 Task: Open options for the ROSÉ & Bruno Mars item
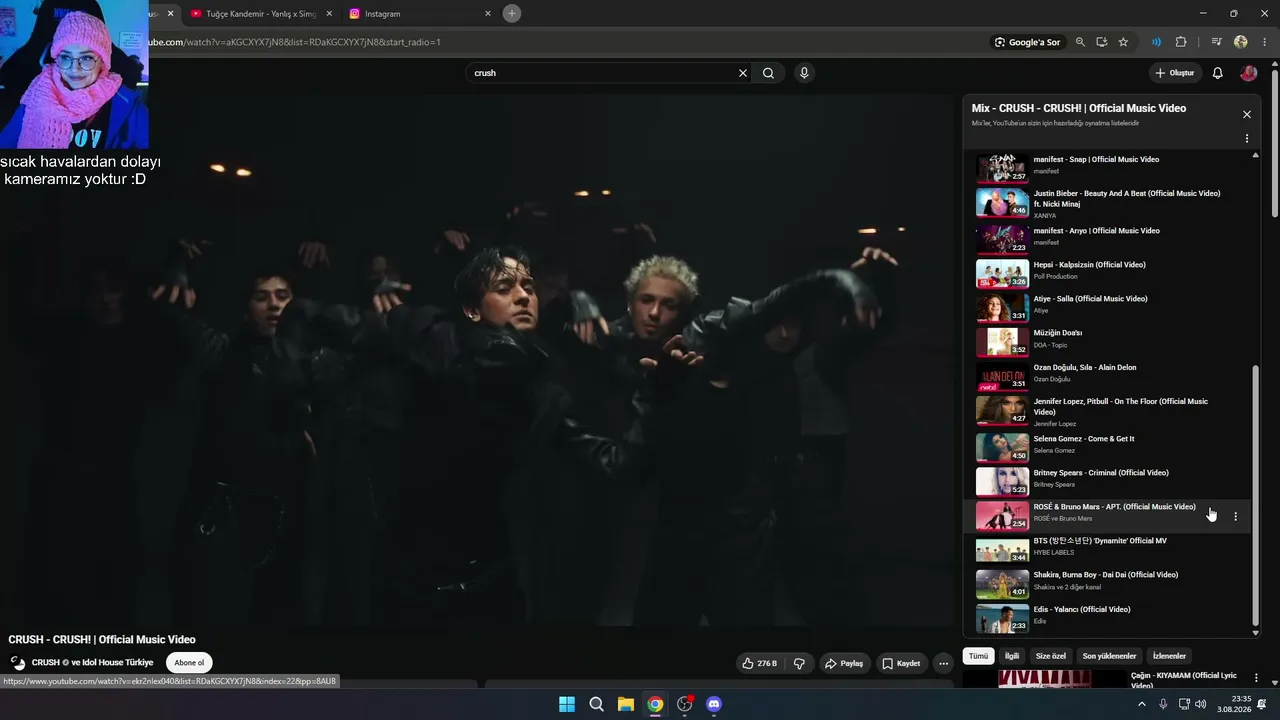(1235, 517)
